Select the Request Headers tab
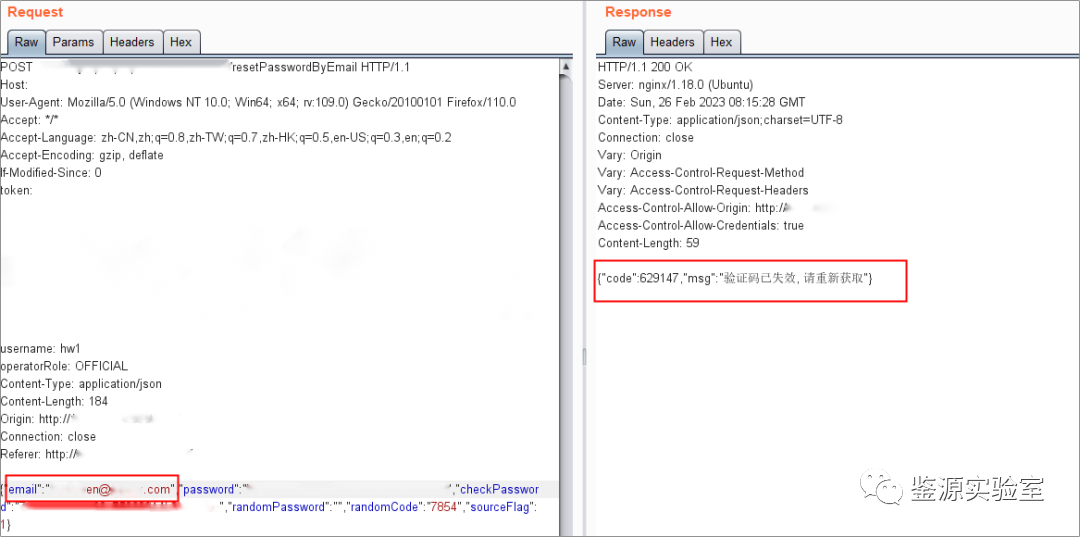 click(x=132, y=42)
